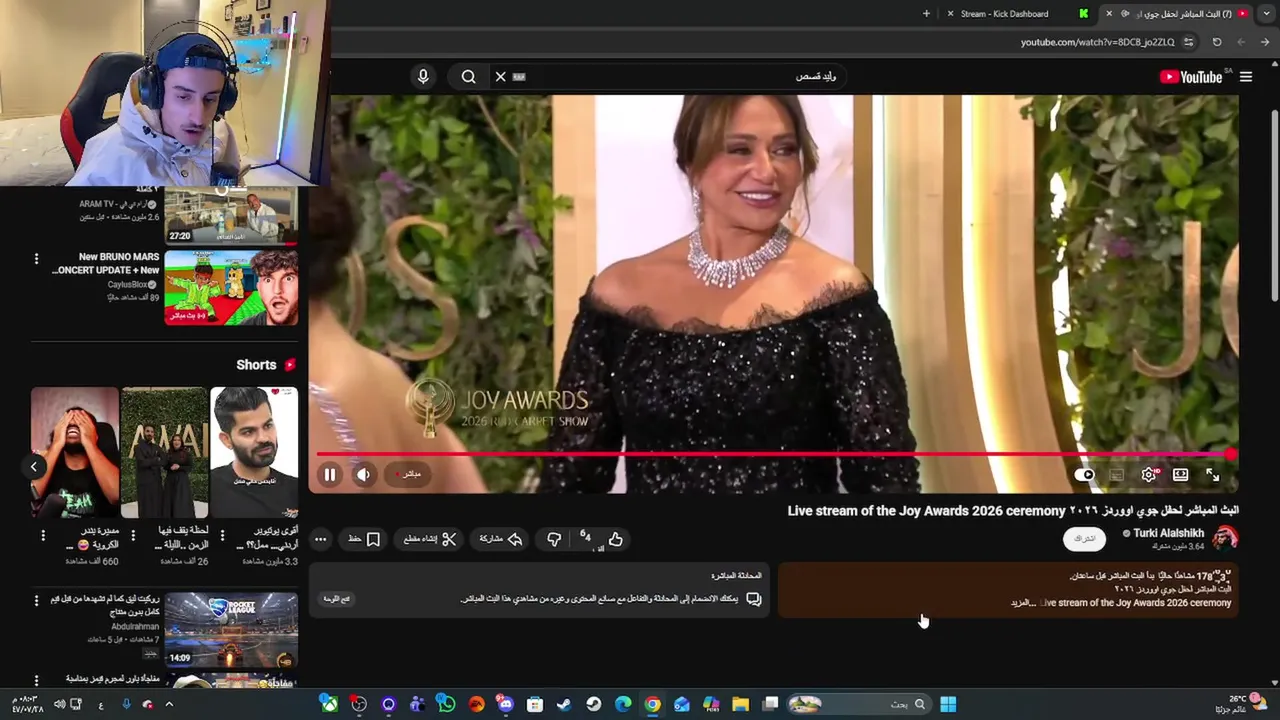Click inside the YouTube search field
The width and height of the screenshot is (1280, 720).
pyautogui.click(x=680, y=77)
